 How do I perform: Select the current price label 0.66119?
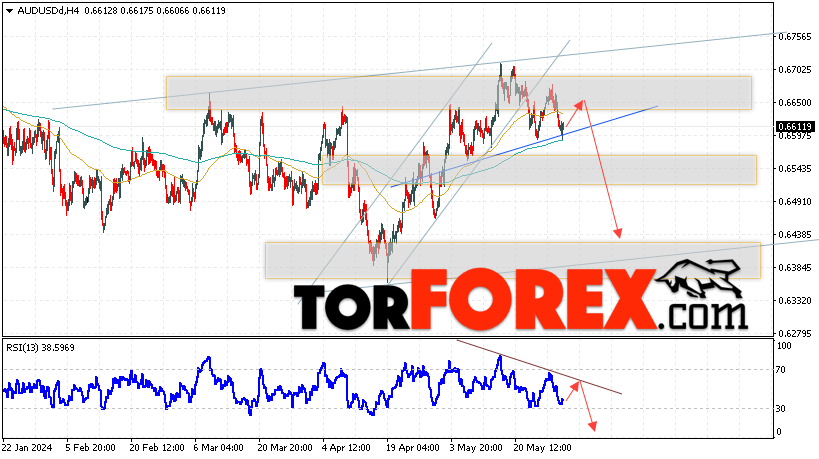point(795,126)
